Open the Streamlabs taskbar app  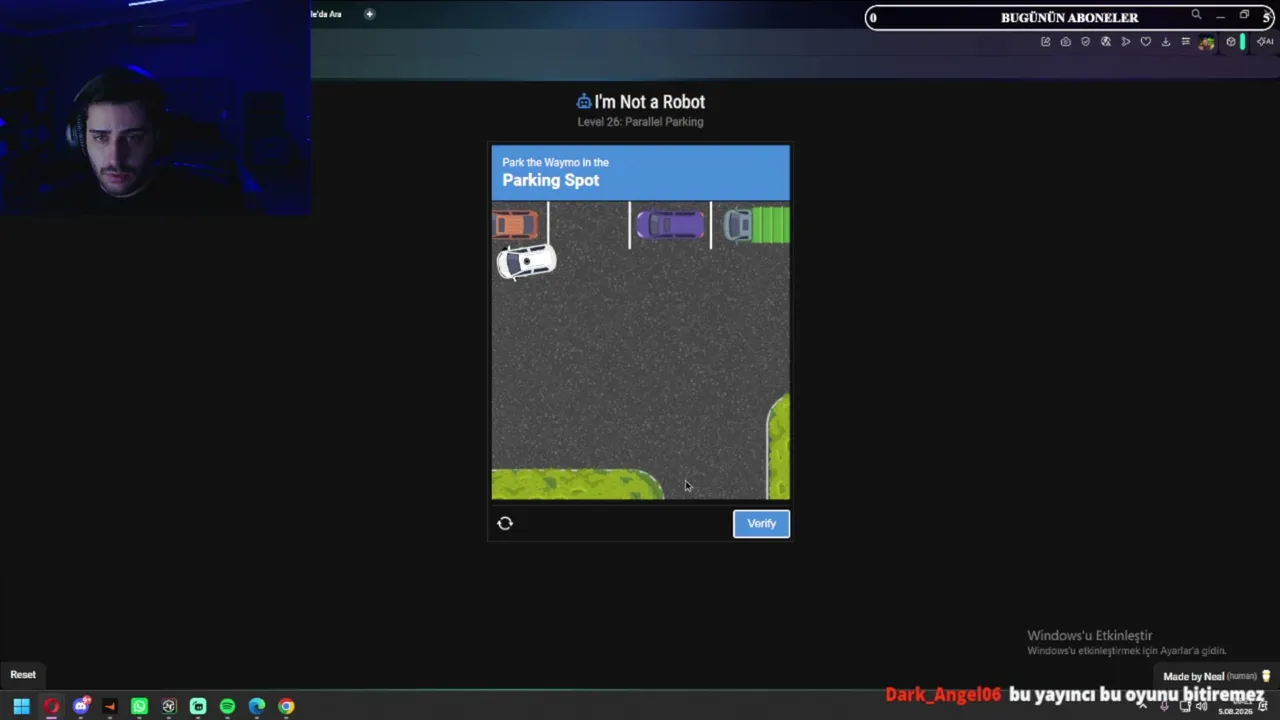[x=198, y=707]
